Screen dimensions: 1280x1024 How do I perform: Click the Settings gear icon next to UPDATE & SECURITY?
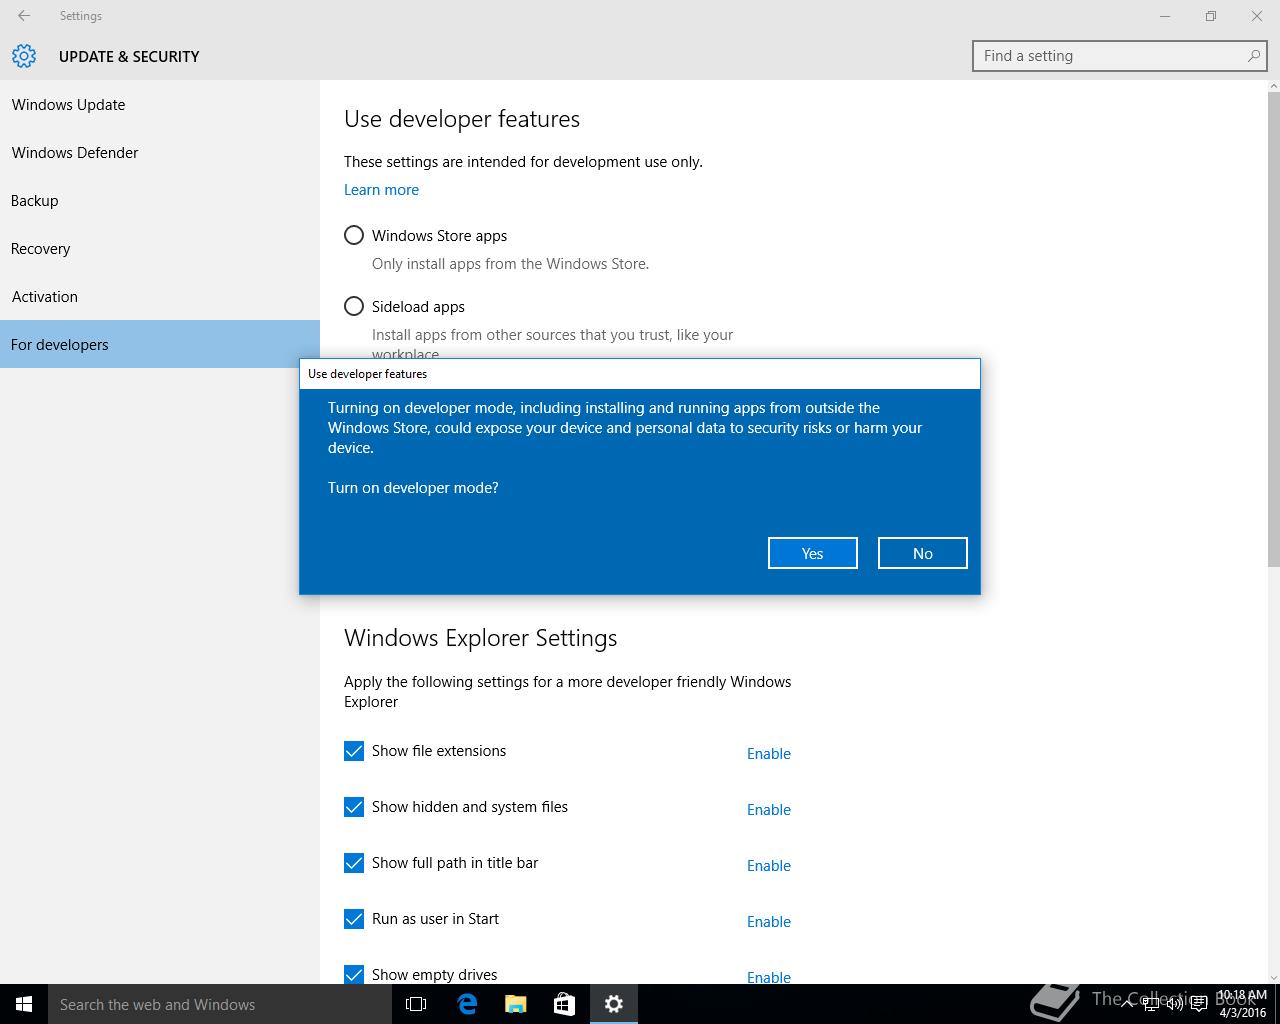(24, 56)
